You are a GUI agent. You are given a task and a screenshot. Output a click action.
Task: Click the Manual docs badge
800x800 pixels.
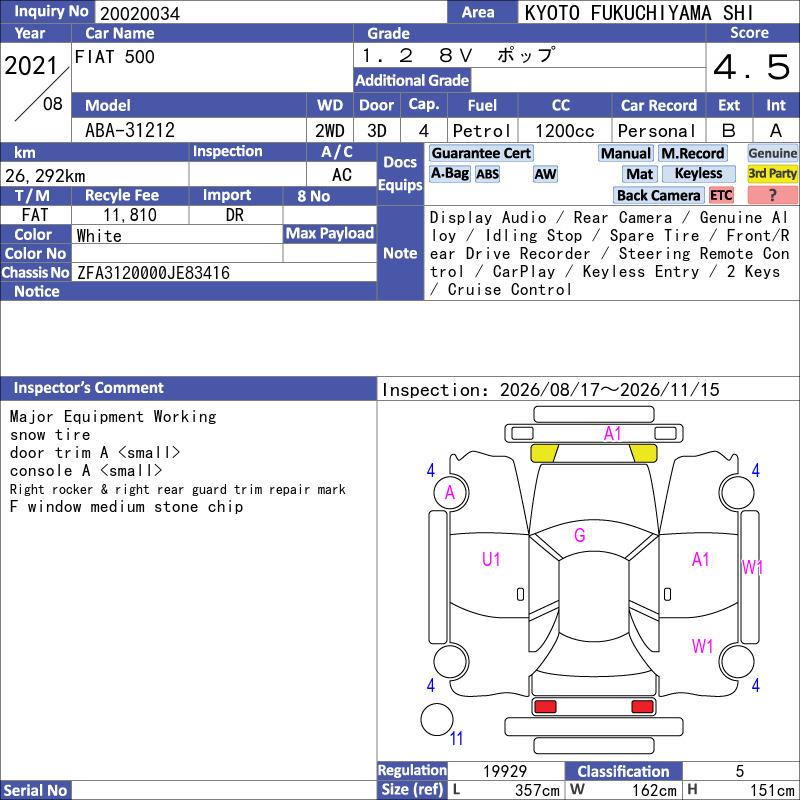pos(626,153)
